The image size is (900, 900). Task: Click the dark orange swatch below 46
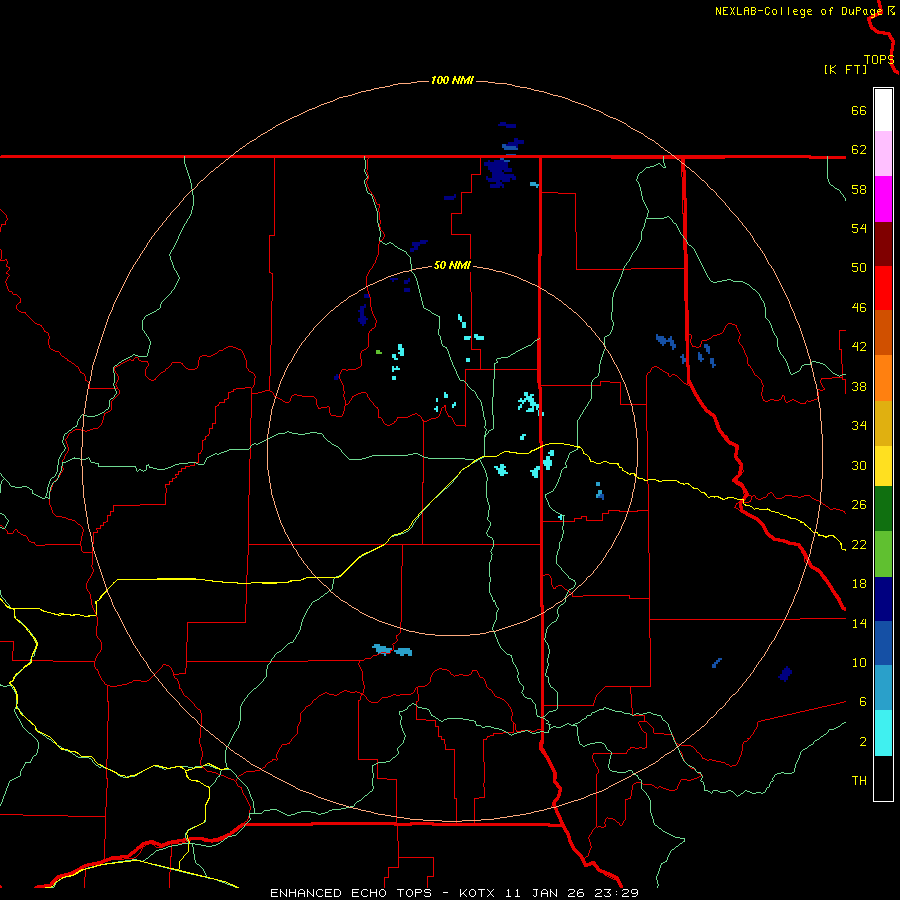883,332
